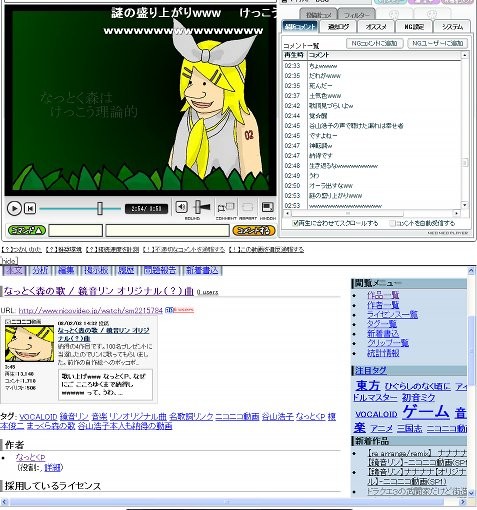The height and width of the screenshot is (510, 477).
Task: Select the 分析 wiki tab
Action: pos(40,270)
